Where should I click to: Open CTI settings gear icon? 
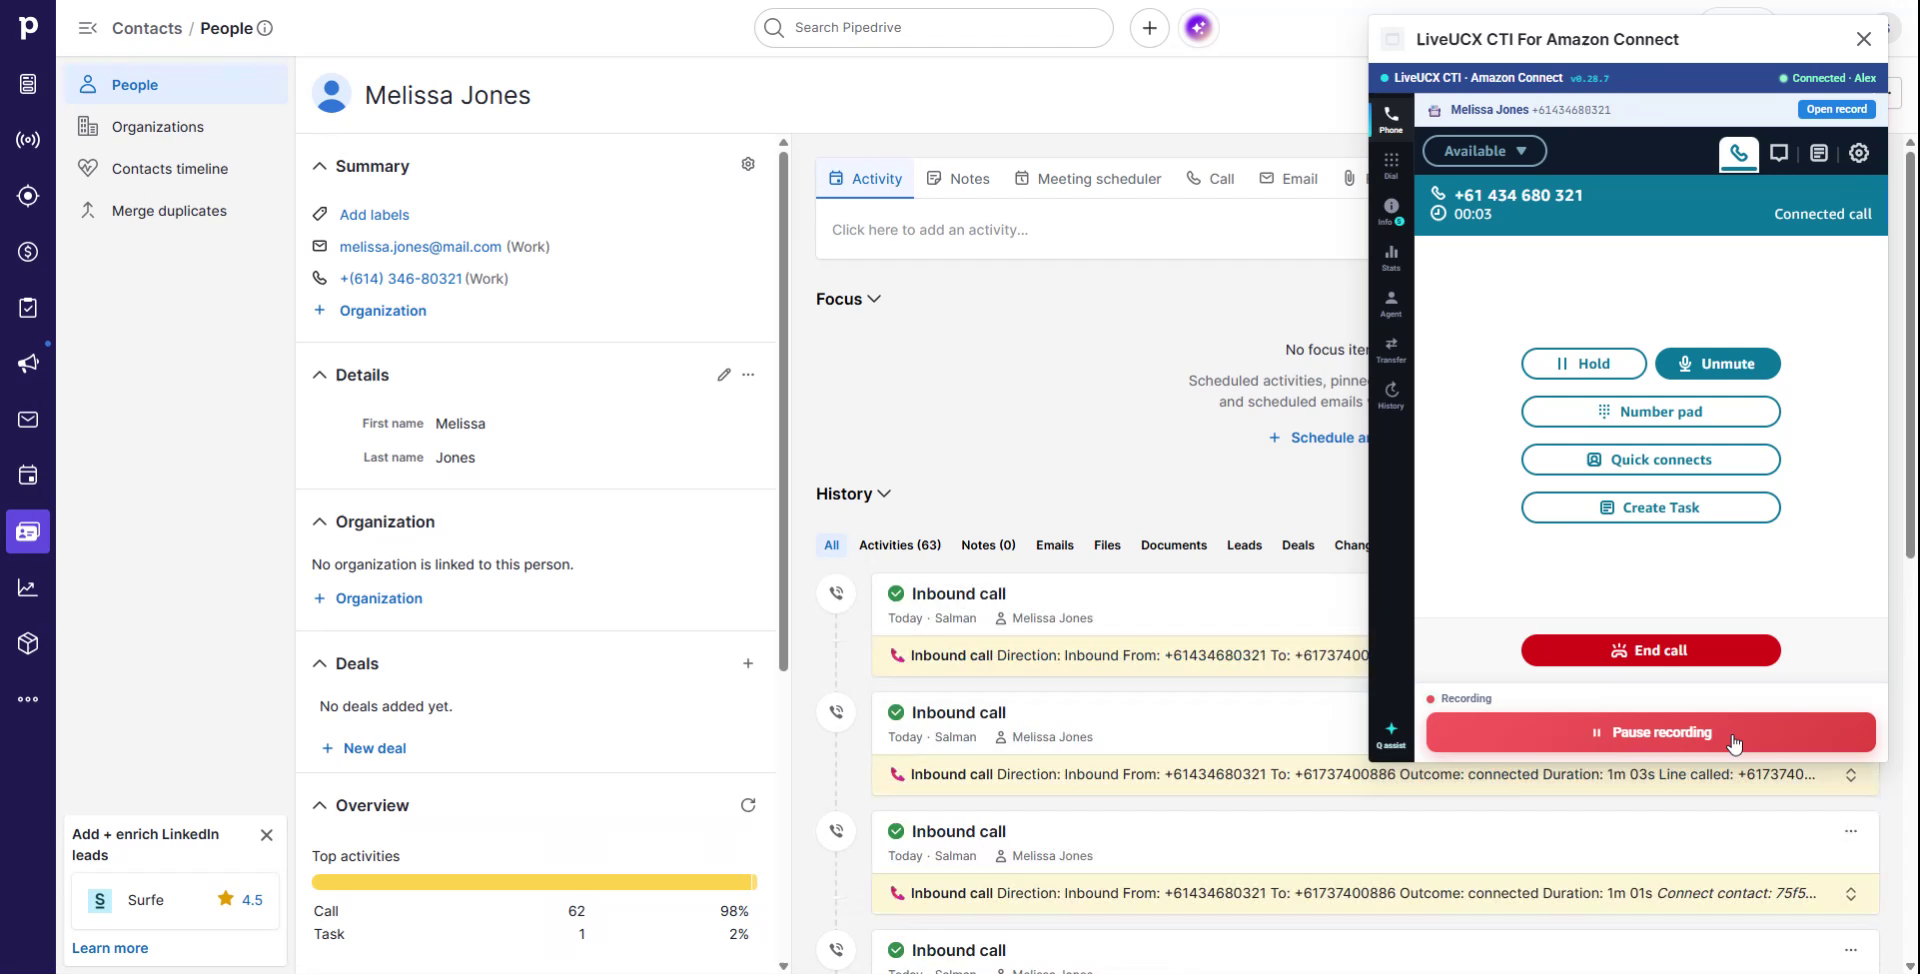click(1859, 153)
